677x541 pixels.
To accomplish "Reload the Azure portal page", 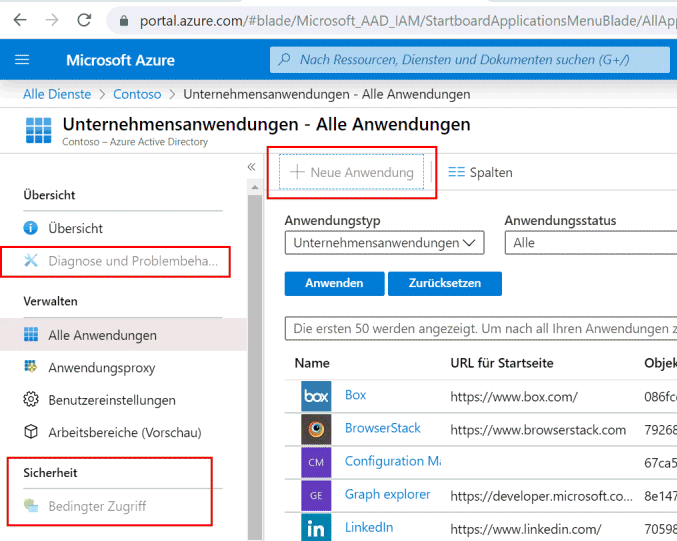I will [x=84, y=20].
